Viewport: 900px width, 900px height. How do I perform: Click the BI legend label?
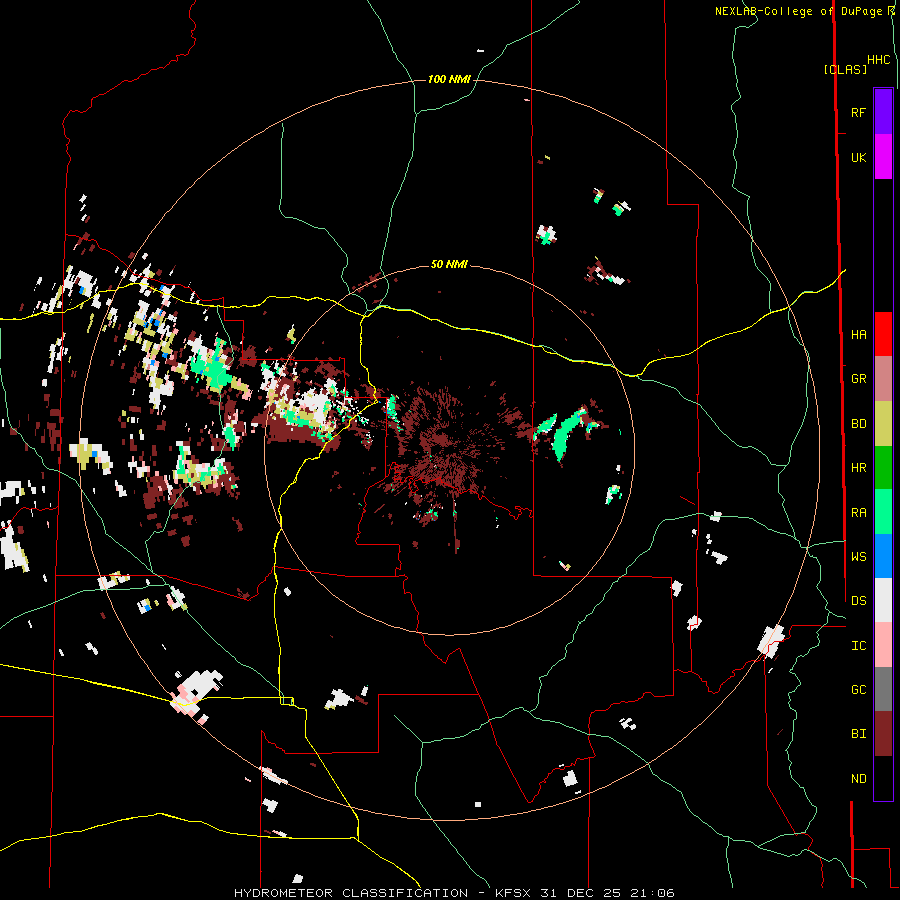858,734
